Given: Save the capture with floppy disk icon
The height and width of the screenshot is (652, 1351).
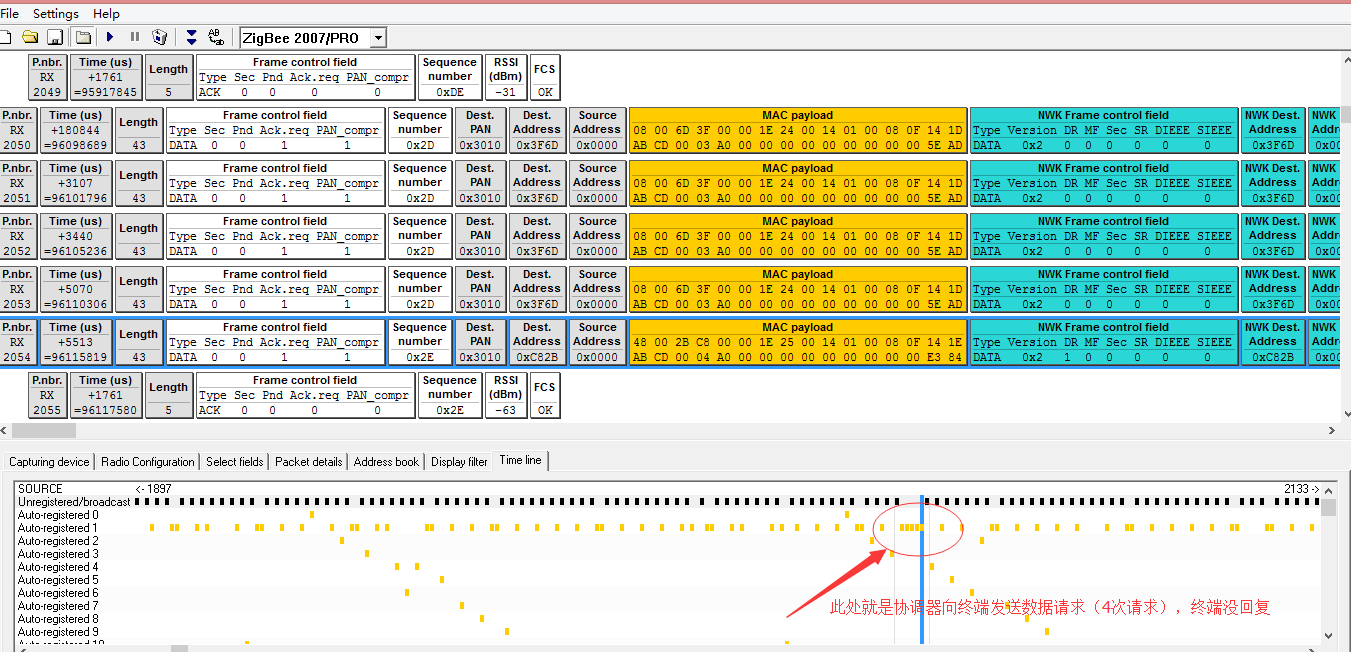Looking at the screenshot, I should 56,37.
